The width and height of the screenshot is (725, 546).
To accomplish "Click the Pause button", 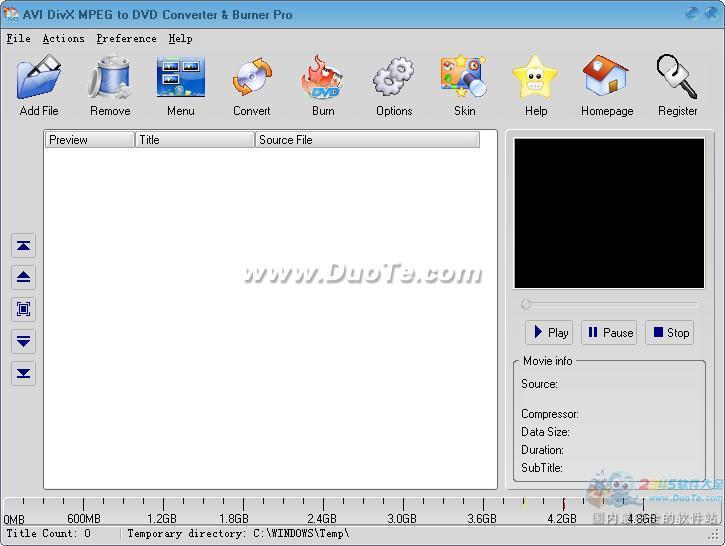I will click(x=609, y=332).
